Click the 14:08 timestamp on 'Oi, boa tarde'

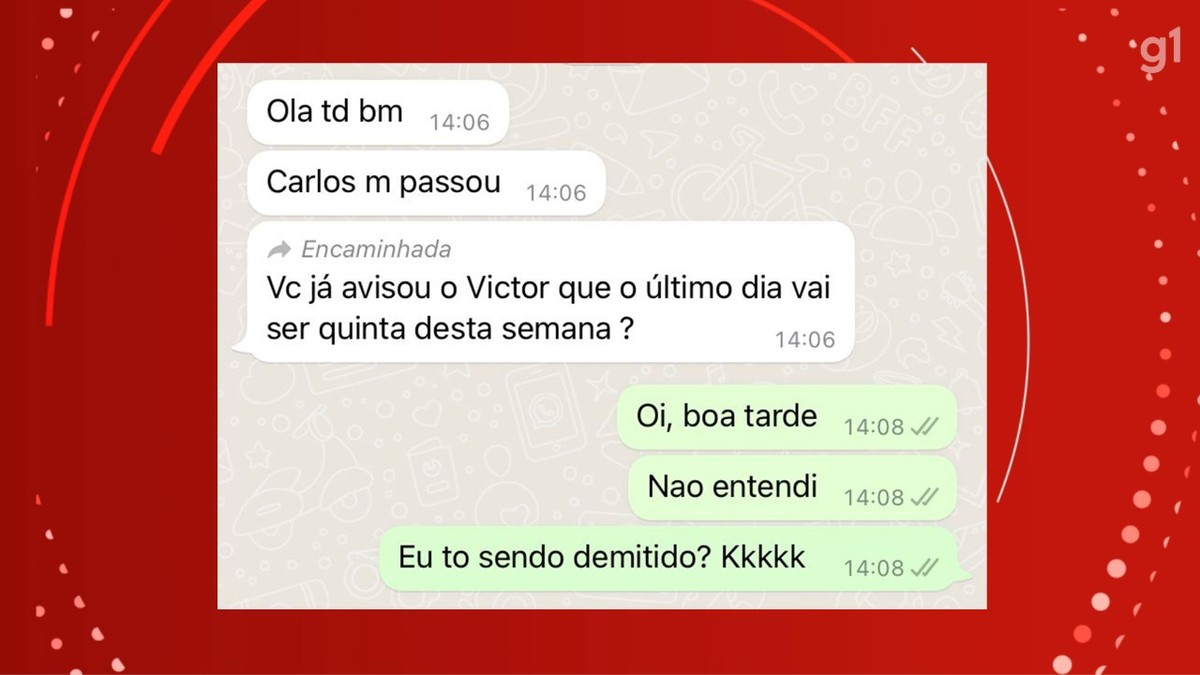point(874,428)
